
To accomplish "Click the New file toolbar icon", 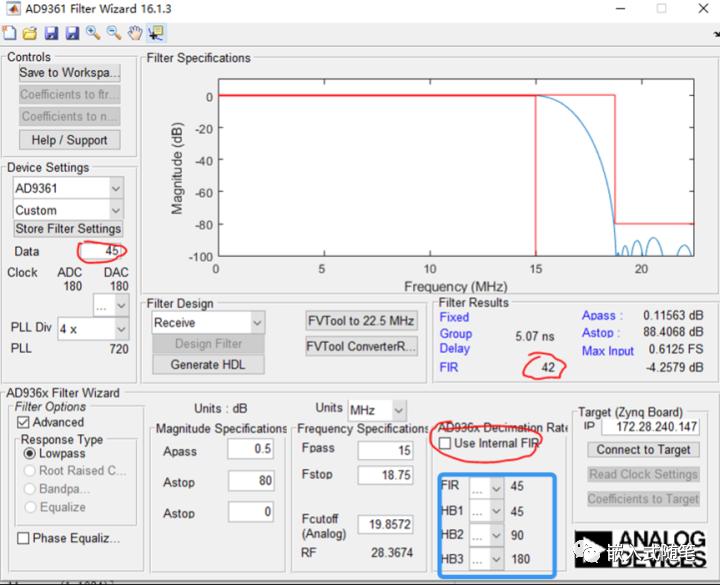I will click(9, 33).
